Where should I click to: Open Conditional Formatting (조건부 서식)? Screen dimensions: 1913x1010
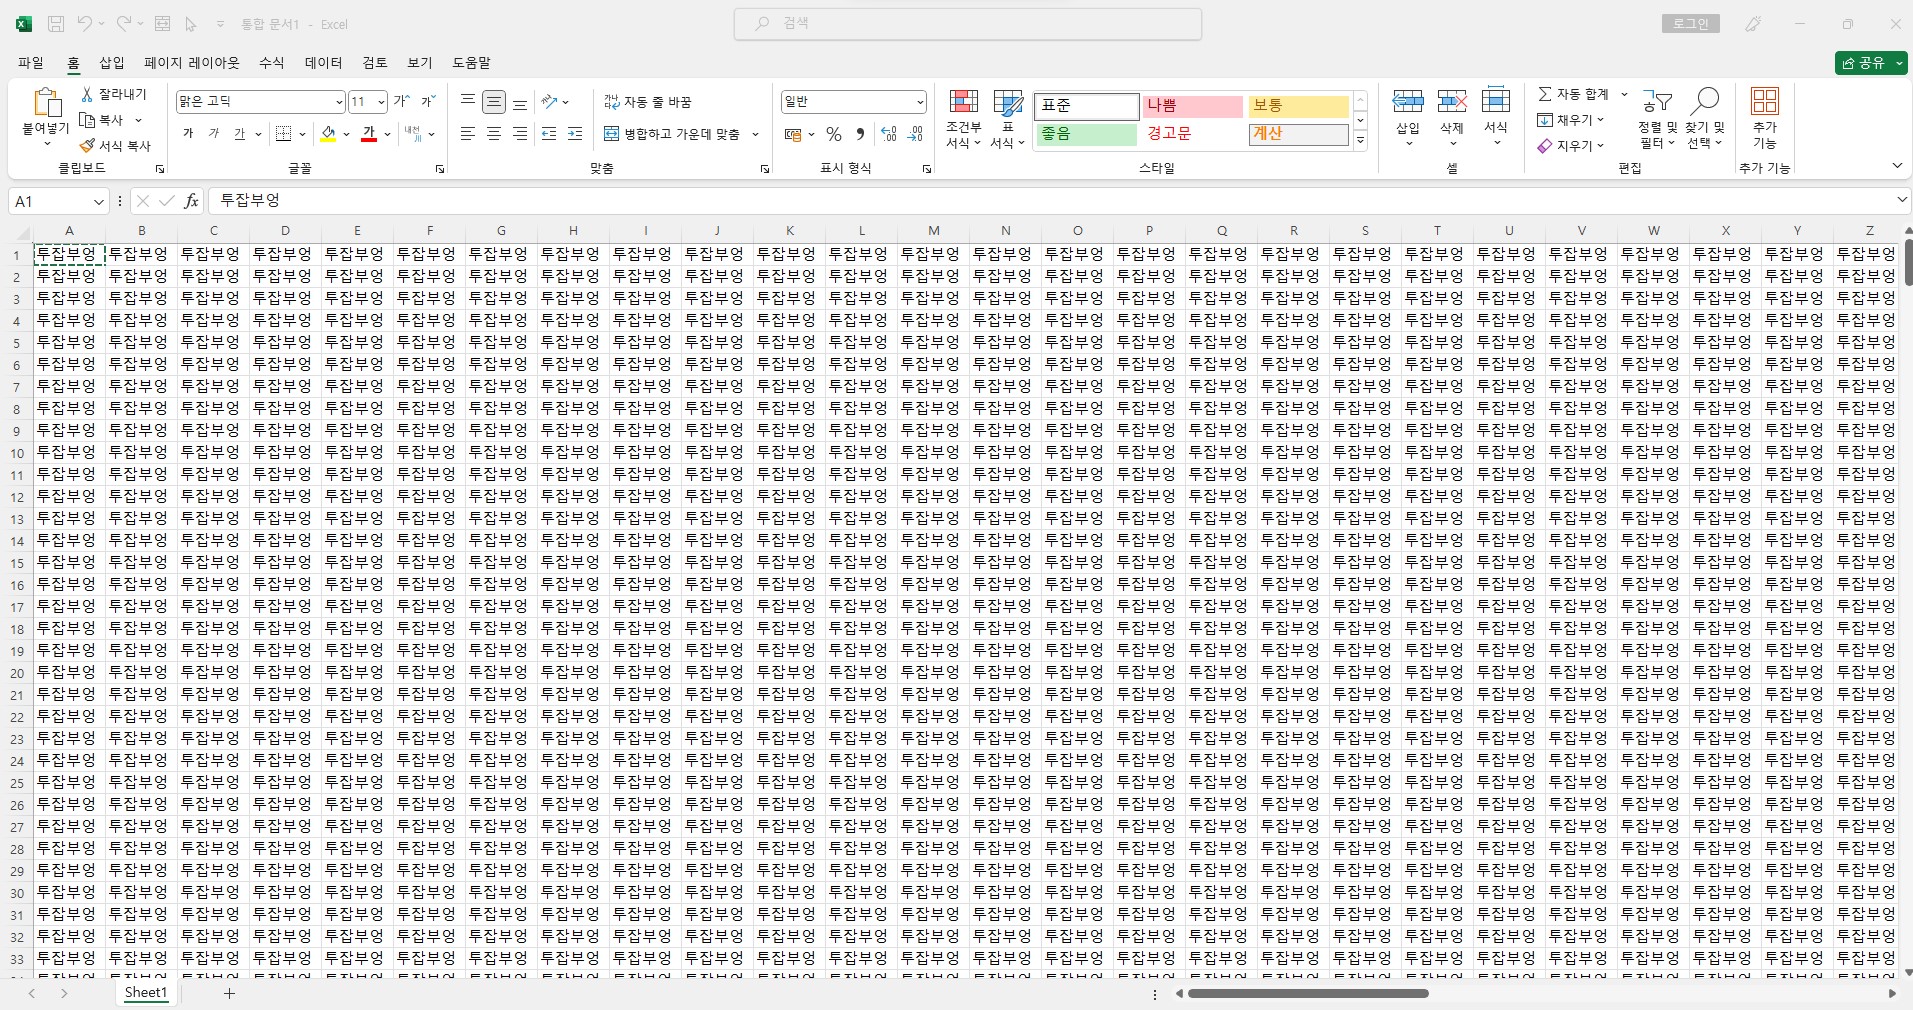pos(964,119)
